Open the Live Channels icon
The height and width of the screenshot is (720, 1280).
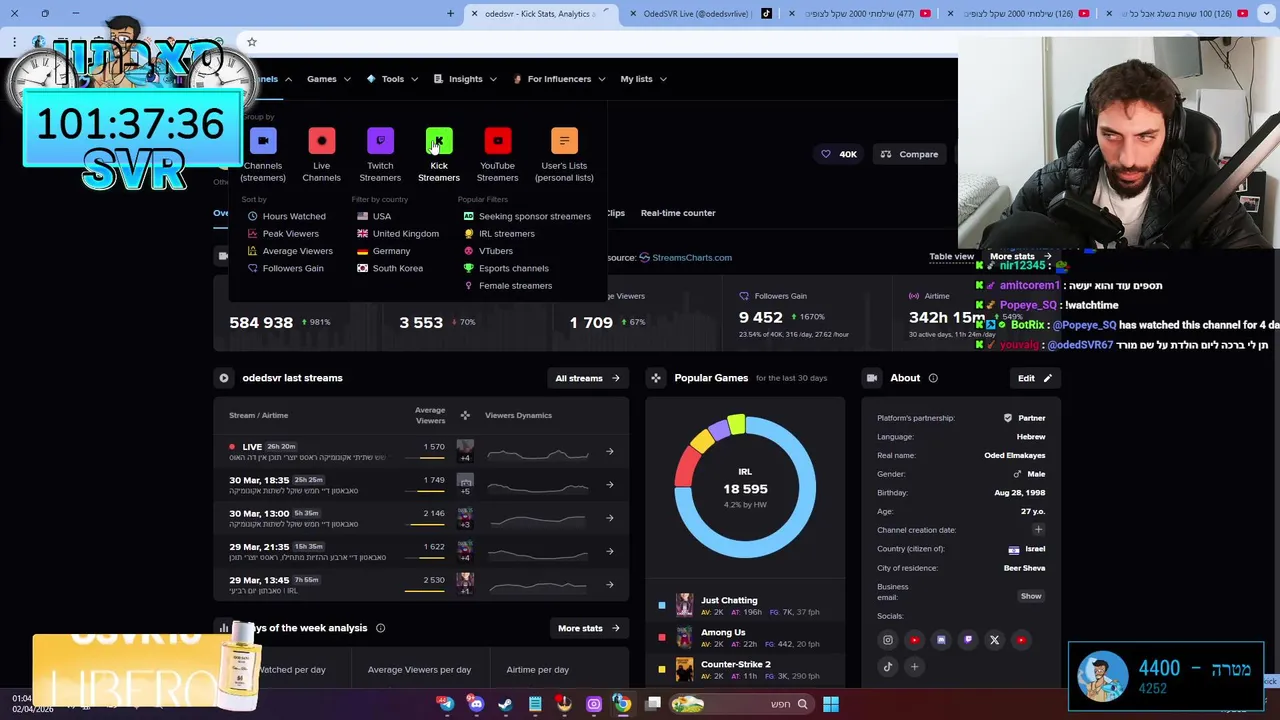coord(321,141)
